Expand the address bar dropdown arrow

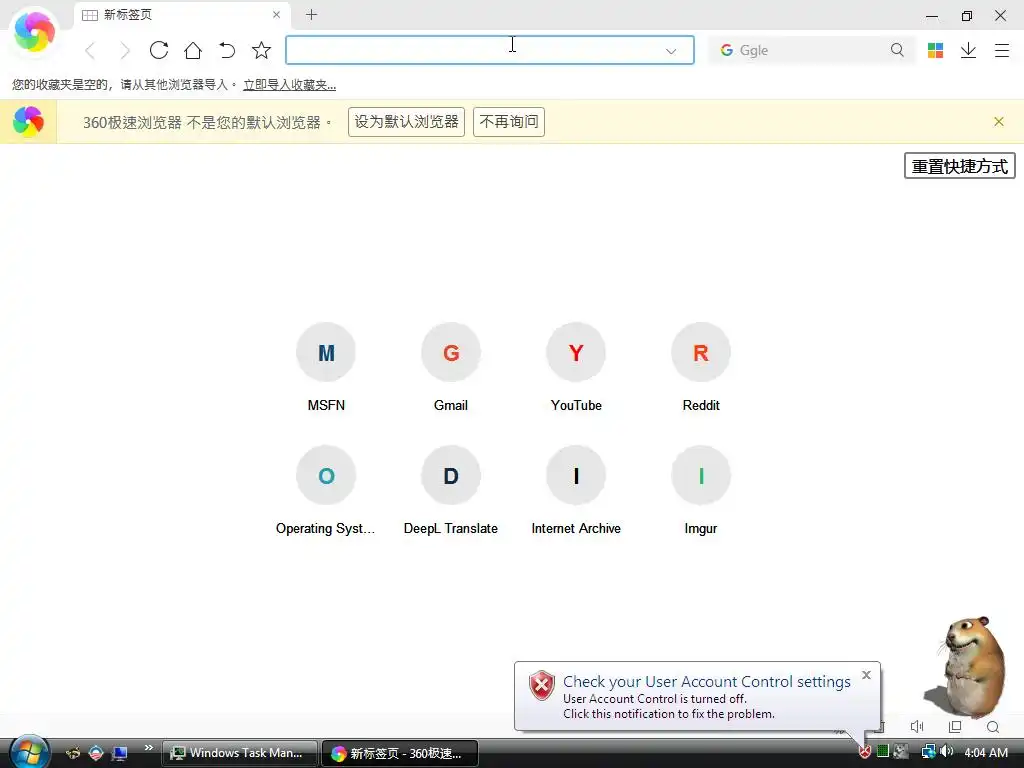point(671,51)
